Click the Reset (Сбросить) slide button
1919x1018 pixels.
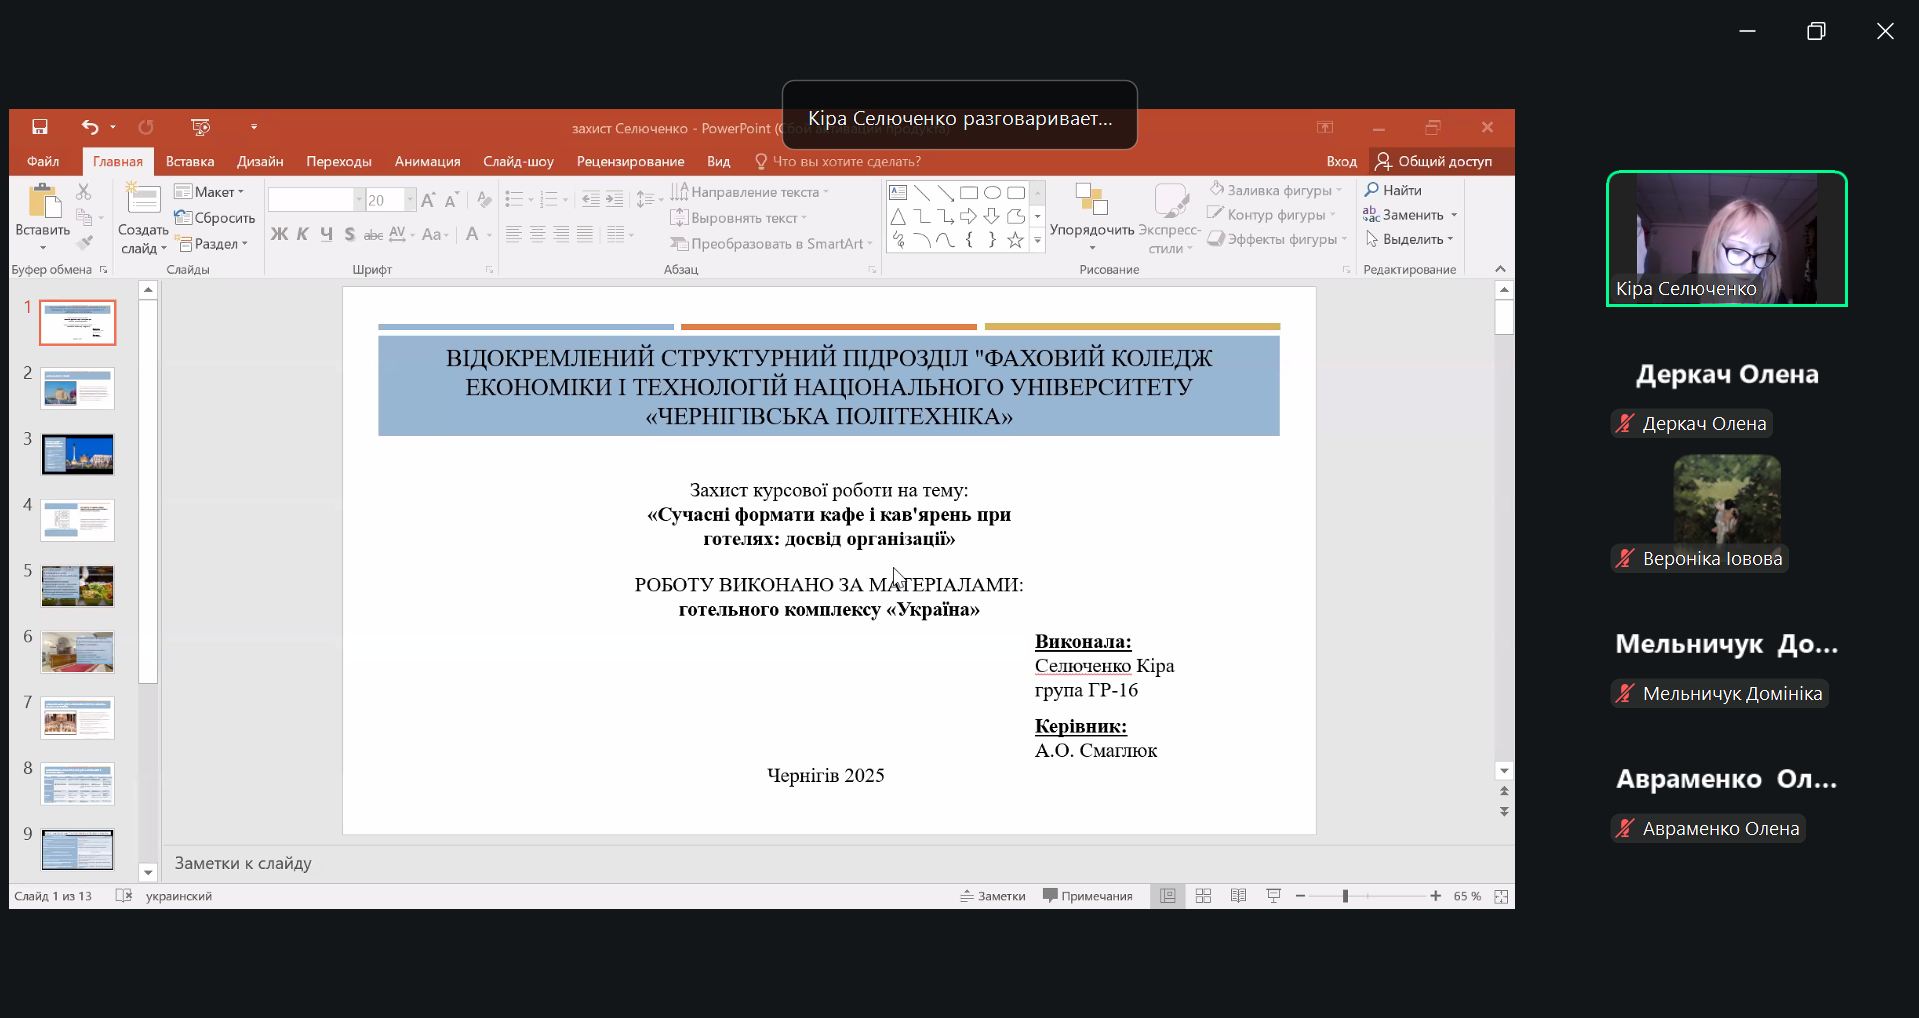pyautogui.click(x=215, y=218)
